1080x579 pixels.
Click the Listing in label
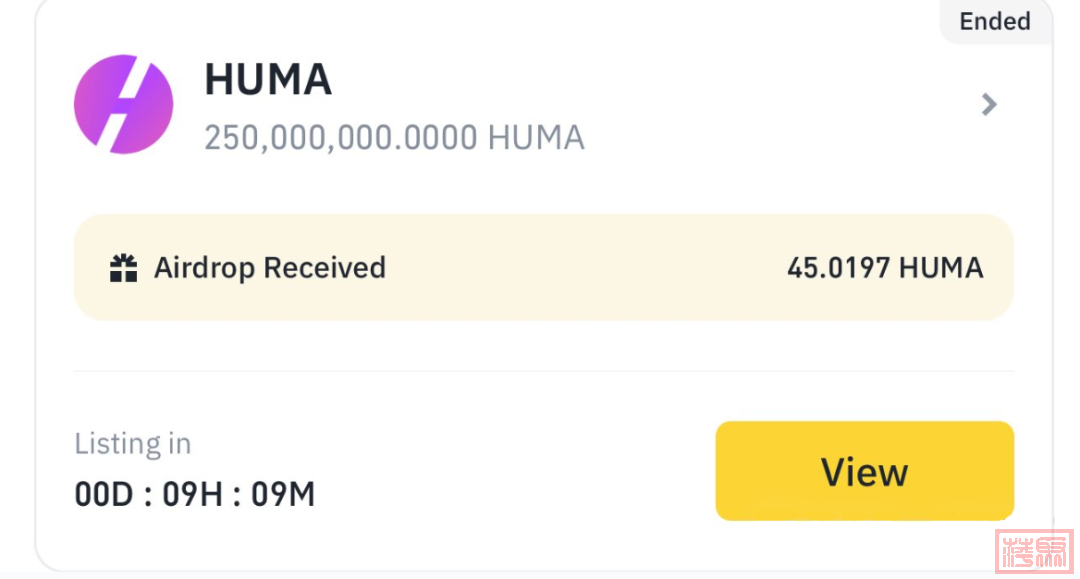(x=132, y=443)
